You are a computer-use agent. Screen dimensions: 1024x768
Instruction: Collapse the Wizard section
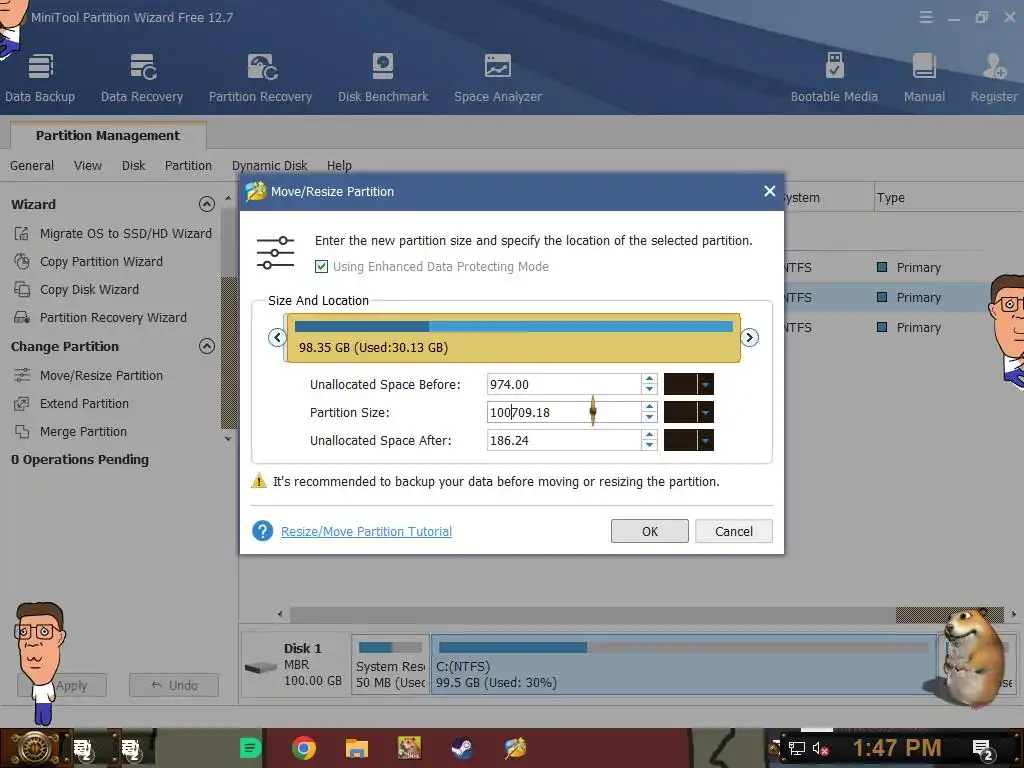tap(206, 204)
